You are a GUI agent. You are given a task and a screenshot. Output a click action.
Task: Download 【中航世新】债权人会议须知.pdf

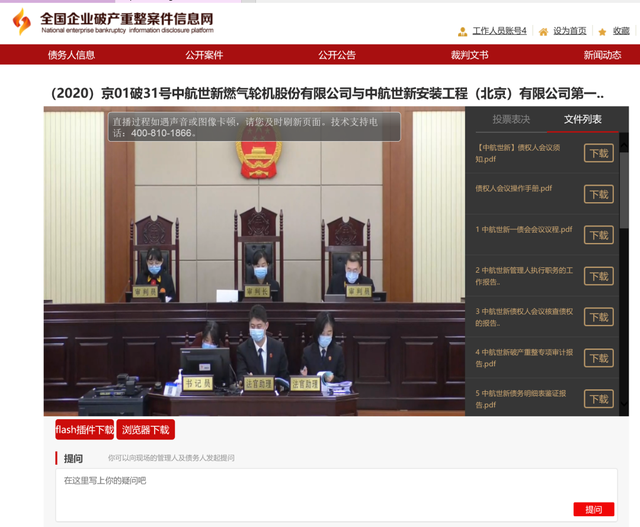point(599,153)
